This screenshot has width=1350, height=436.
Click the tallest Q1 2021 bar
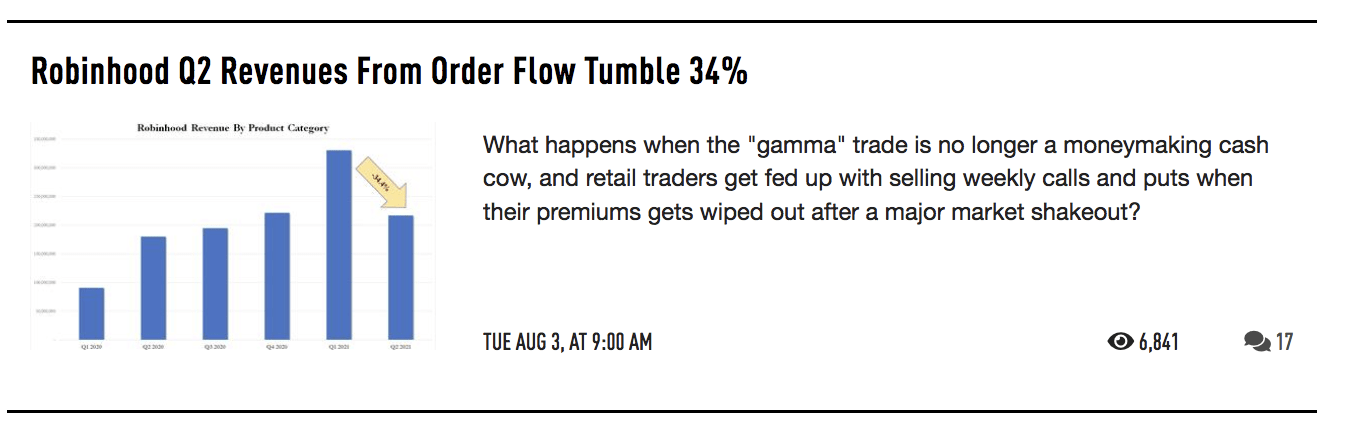[x=339, y=245]
